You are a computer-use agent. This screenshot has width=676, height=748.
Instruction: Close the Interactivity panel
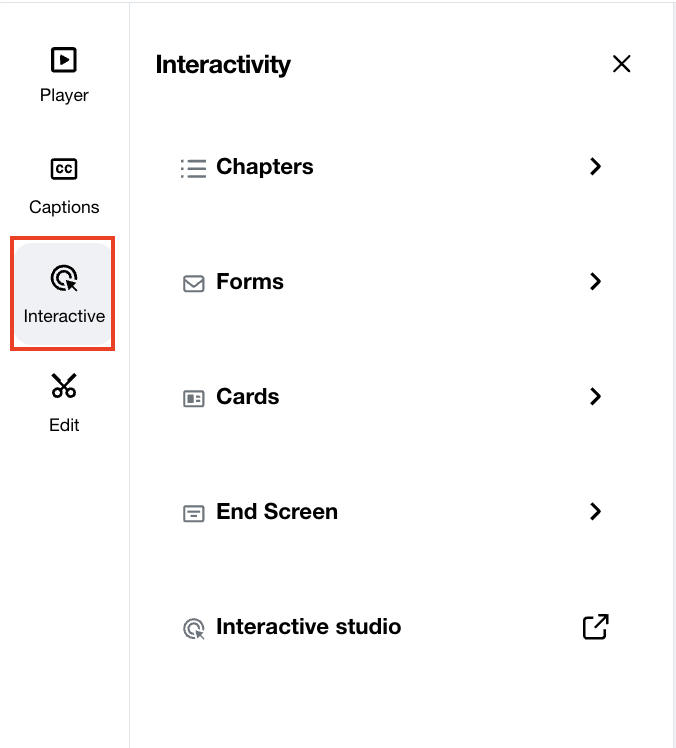tap(621, 64)
